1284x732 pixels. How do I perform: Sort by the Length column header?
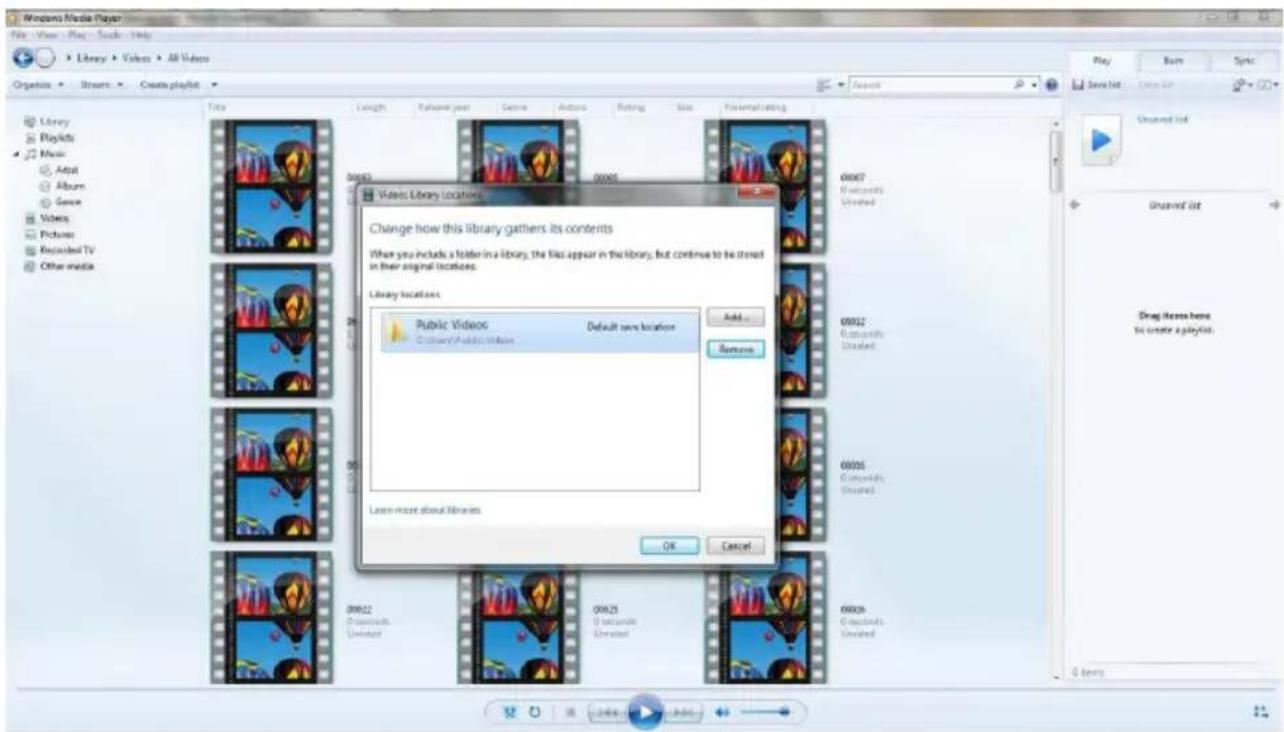[x=370, y=106]
